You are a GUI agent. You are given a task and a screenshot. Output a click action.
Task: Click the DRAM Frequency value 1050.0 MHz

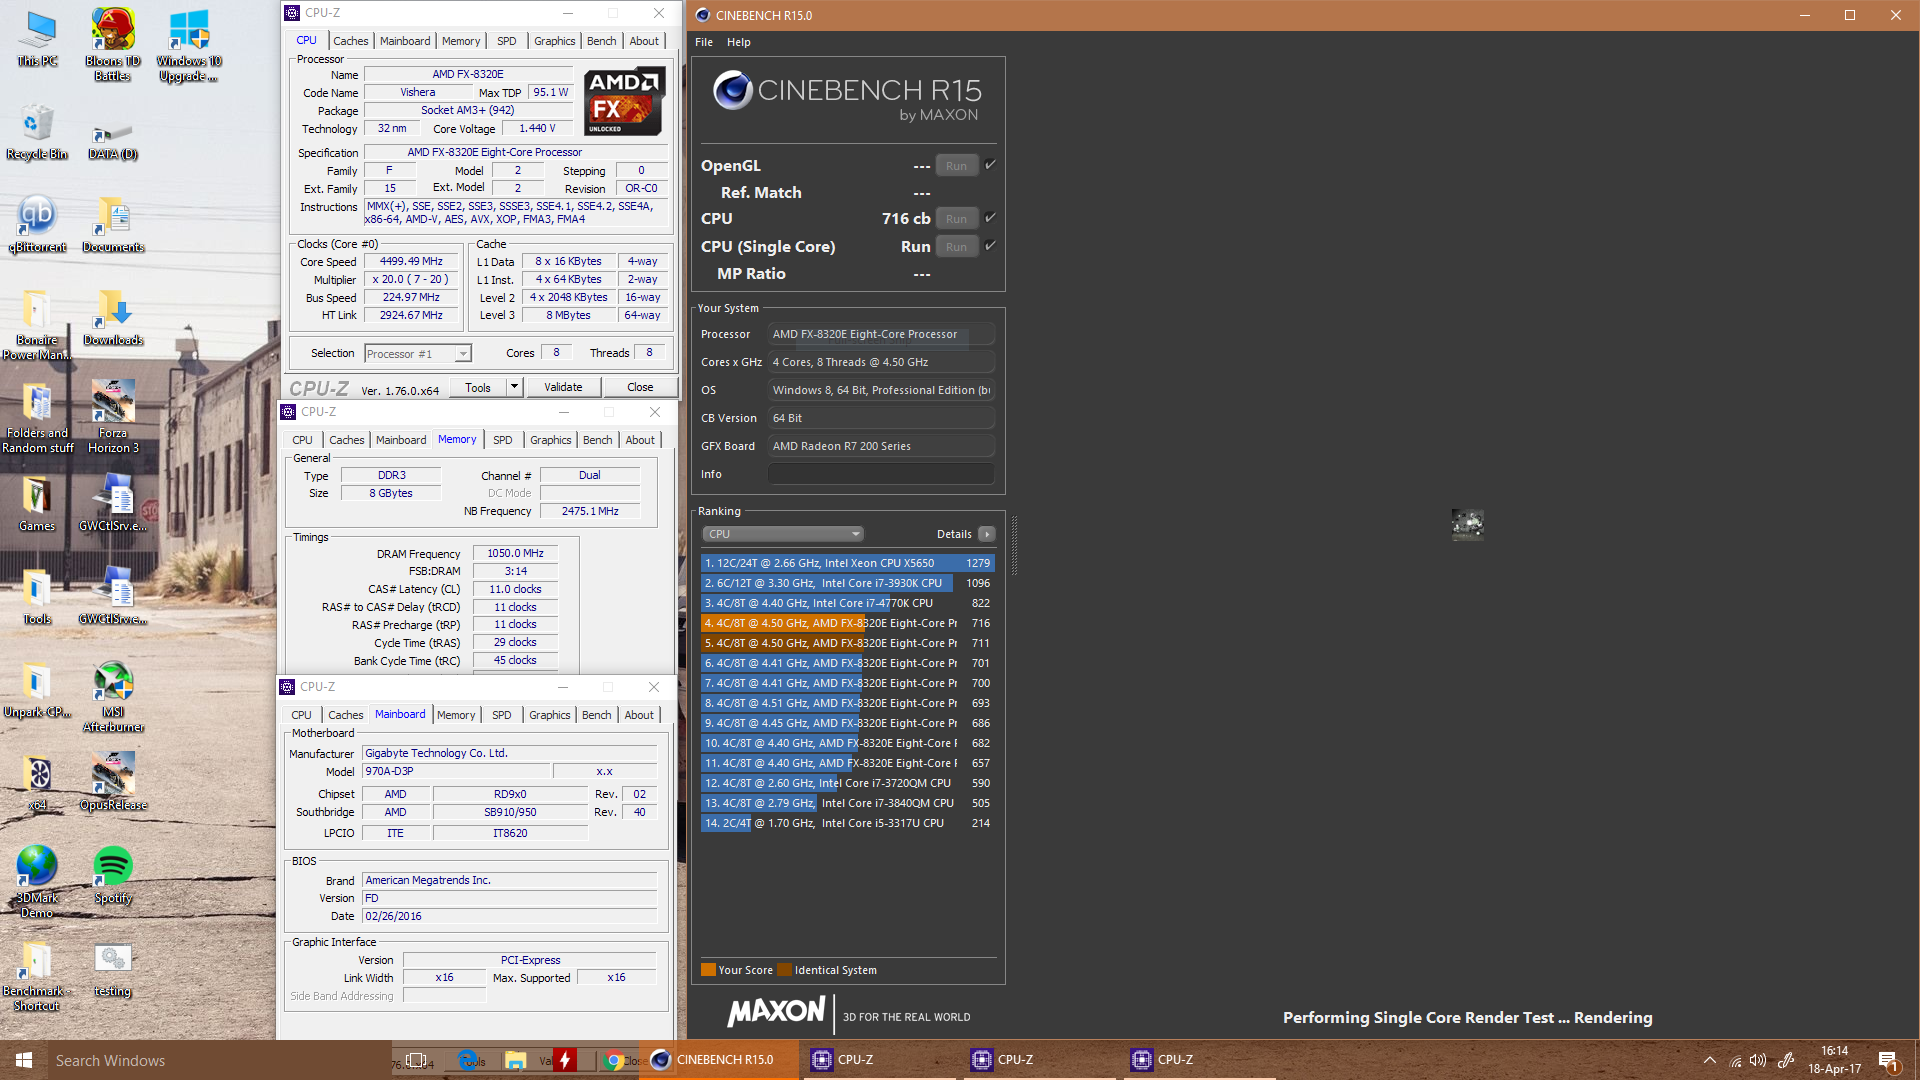[x=515, y=553]
